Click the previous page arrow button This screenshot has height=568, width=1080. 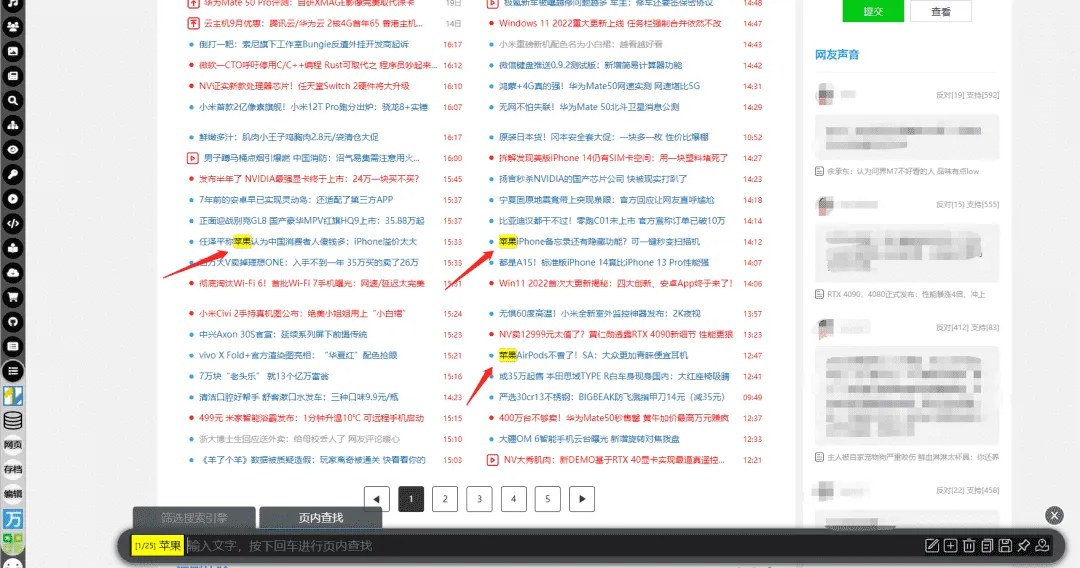(376, 498)
